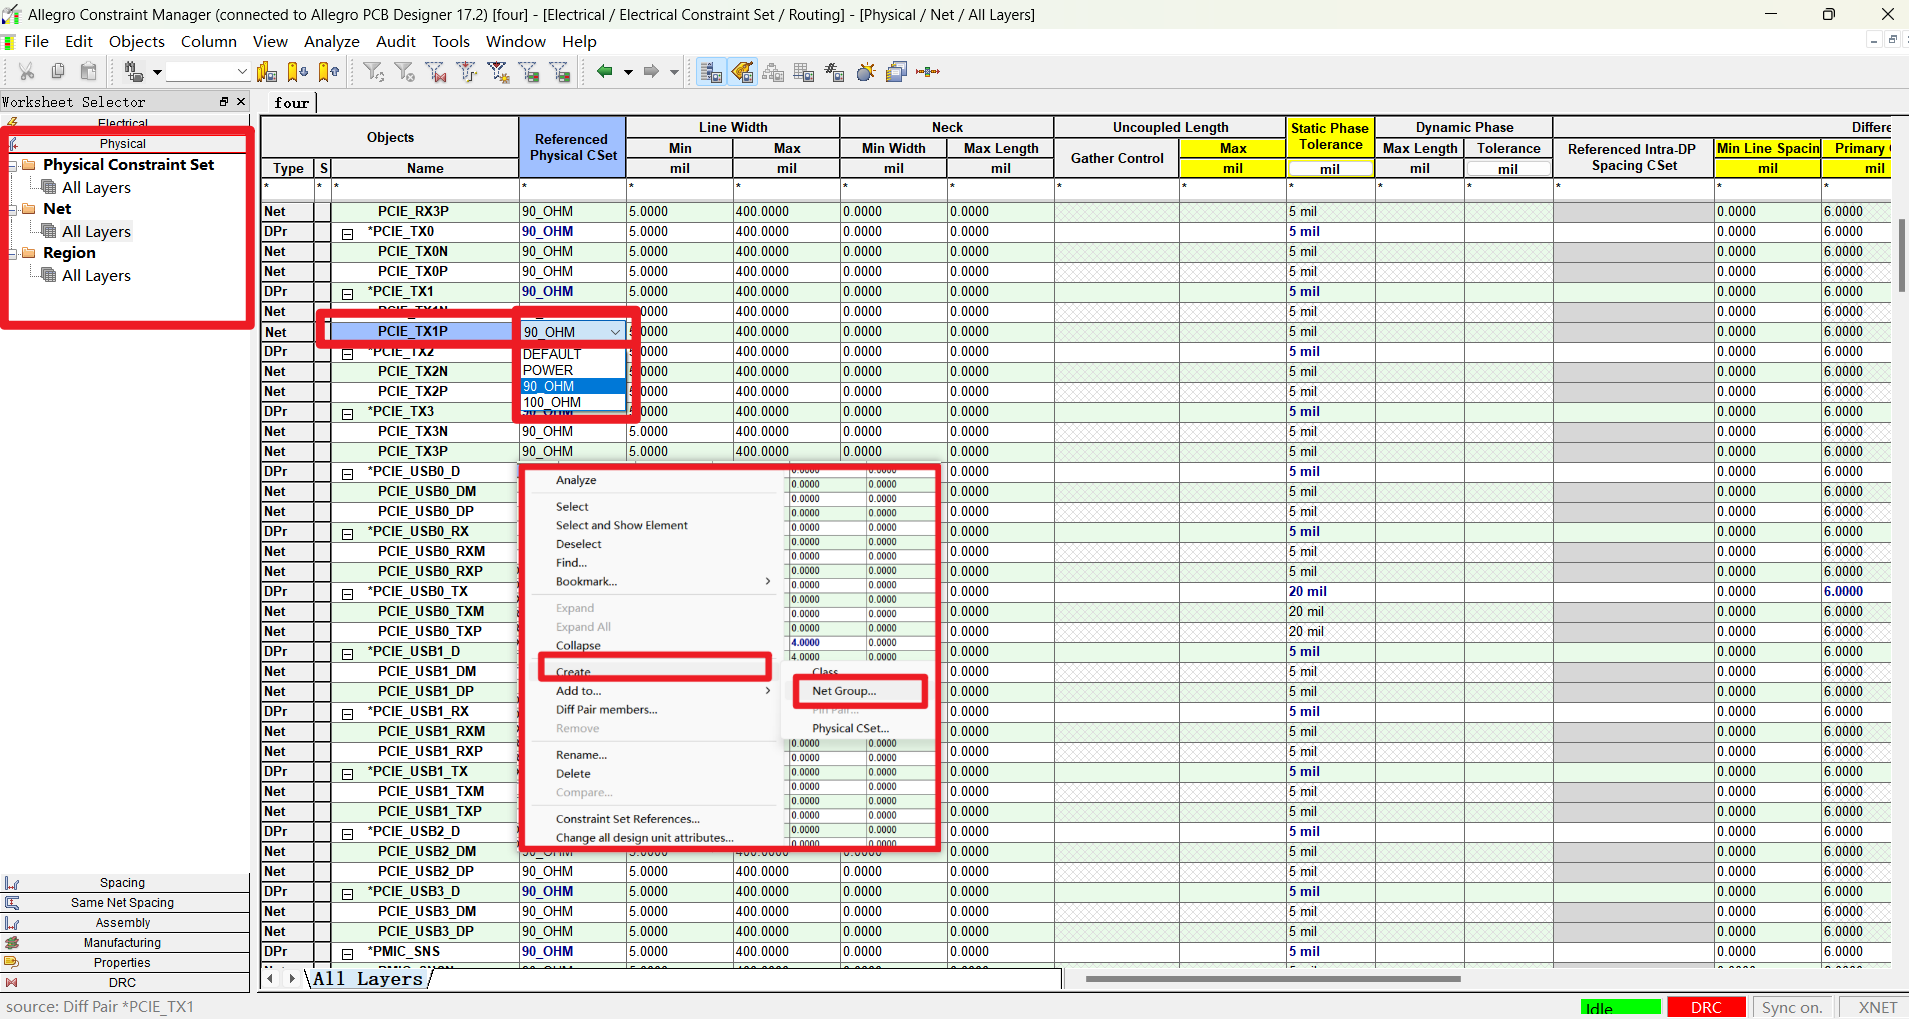Close the Worksheet Selector panel
This screenshot has width=1909, height=1019.
(x=241, y=102)
